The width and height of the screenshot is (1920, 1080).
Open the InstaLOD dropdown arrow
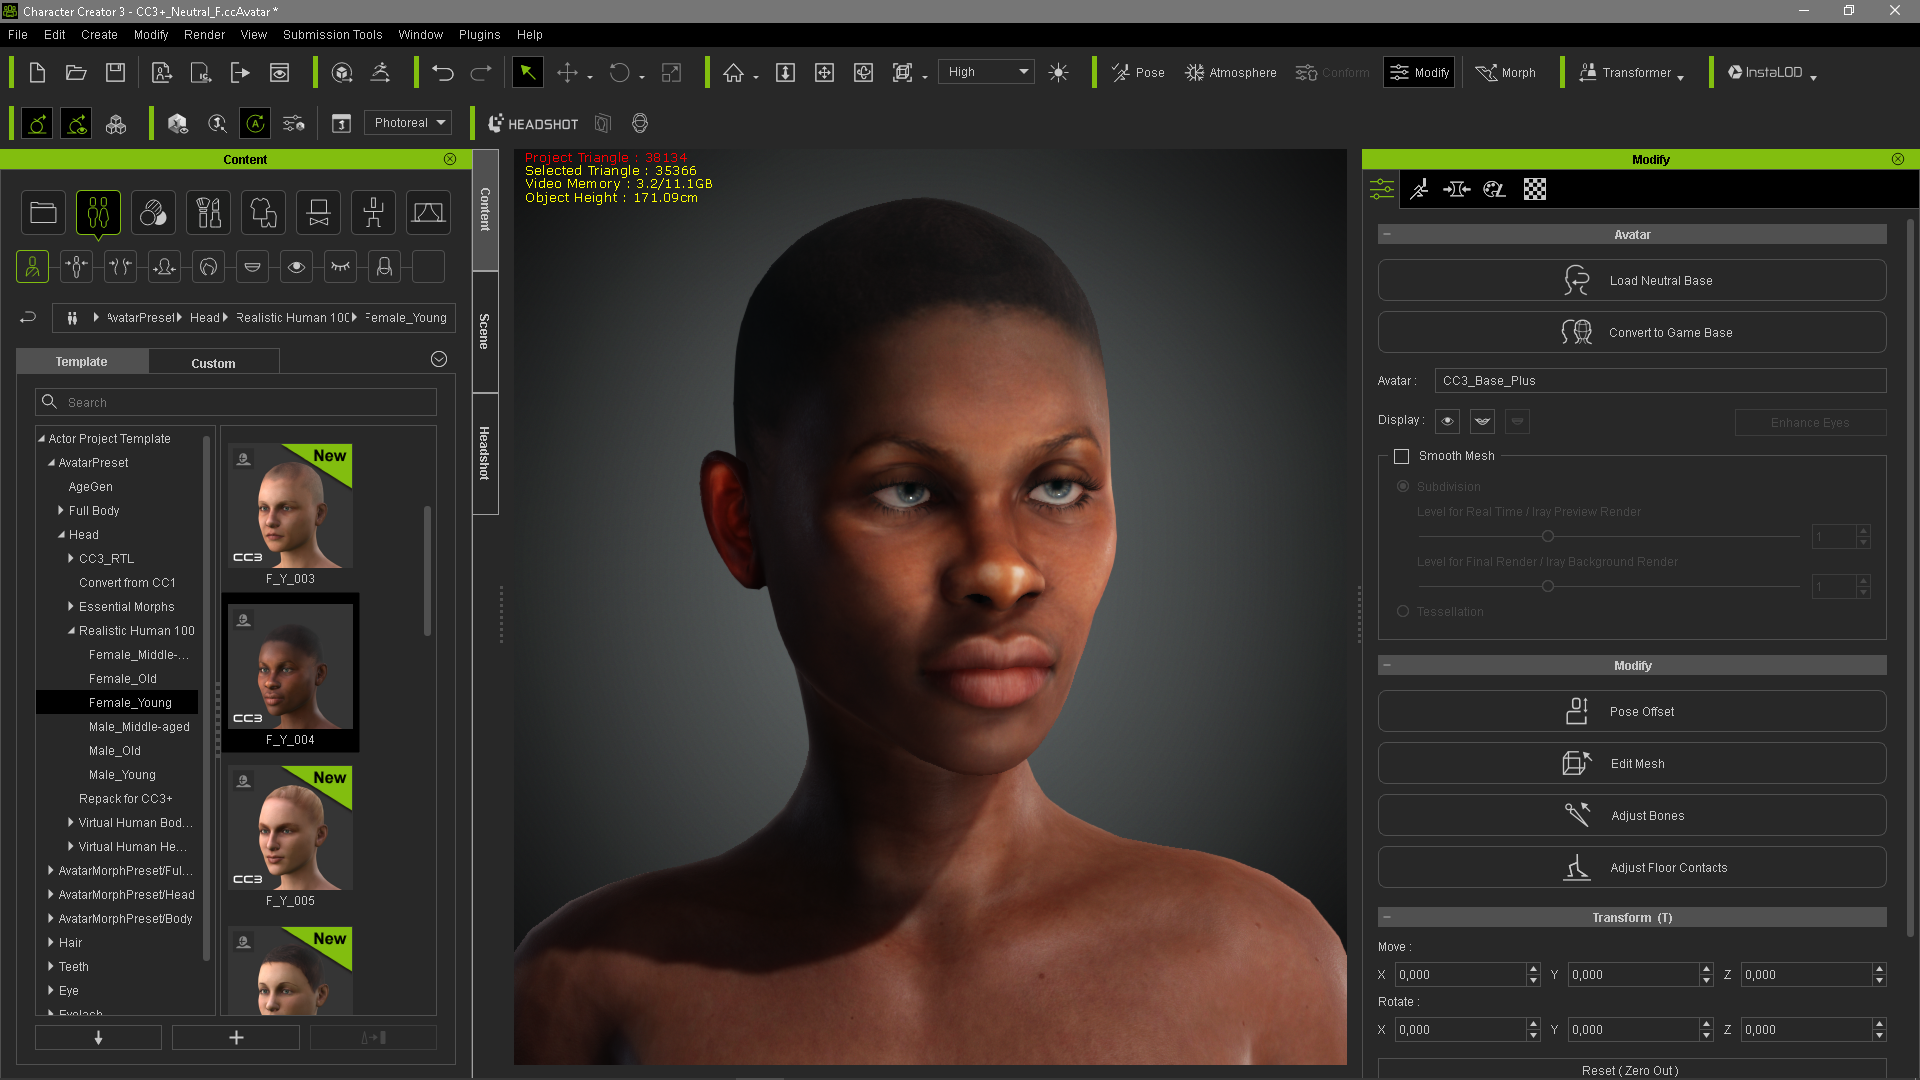tap(1813, 77)
